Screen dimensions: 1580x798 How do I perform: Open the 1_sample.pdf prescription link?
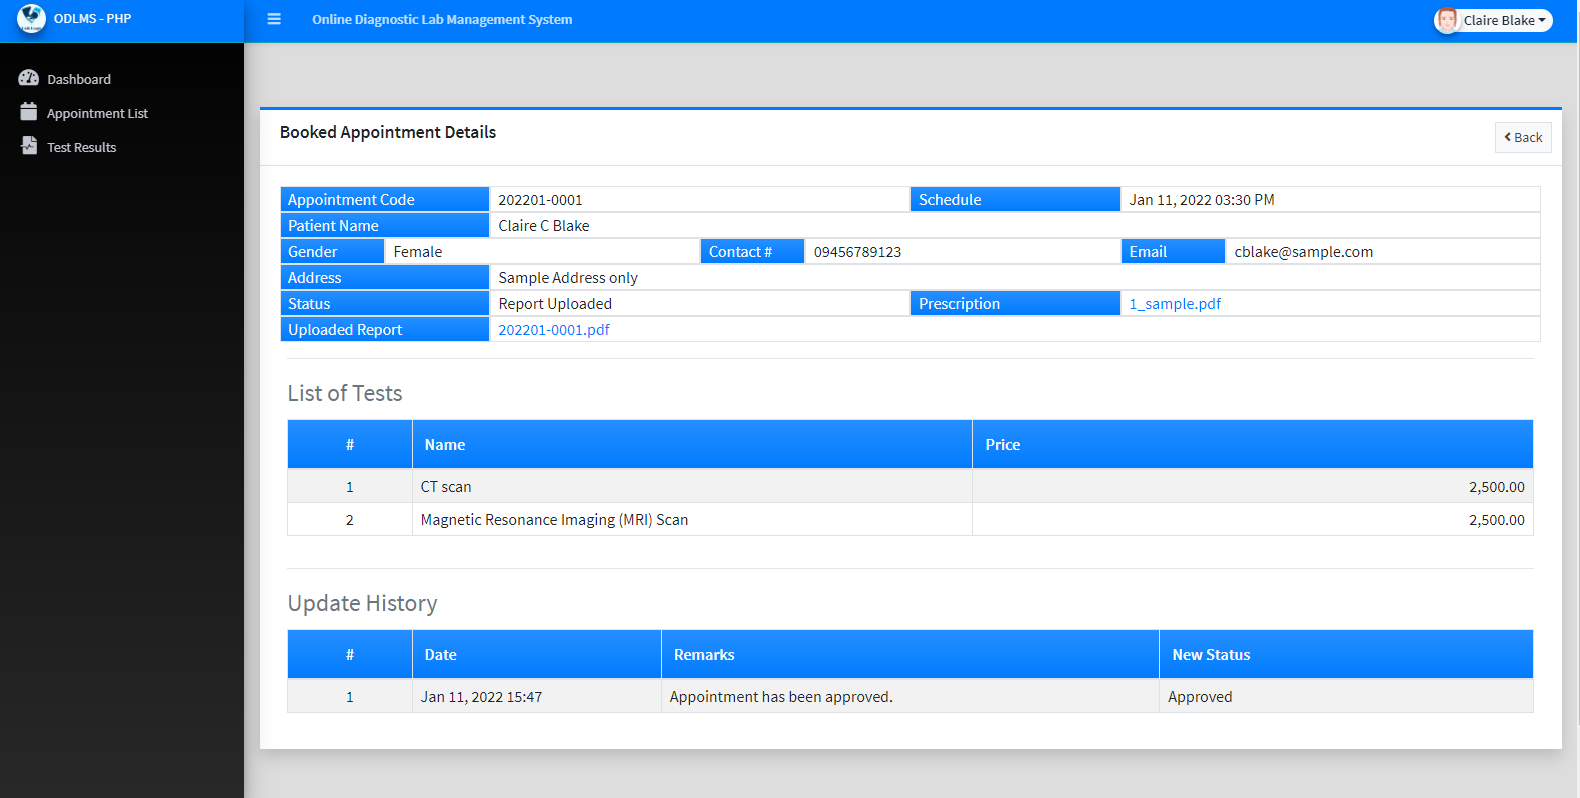[1175, 304]
